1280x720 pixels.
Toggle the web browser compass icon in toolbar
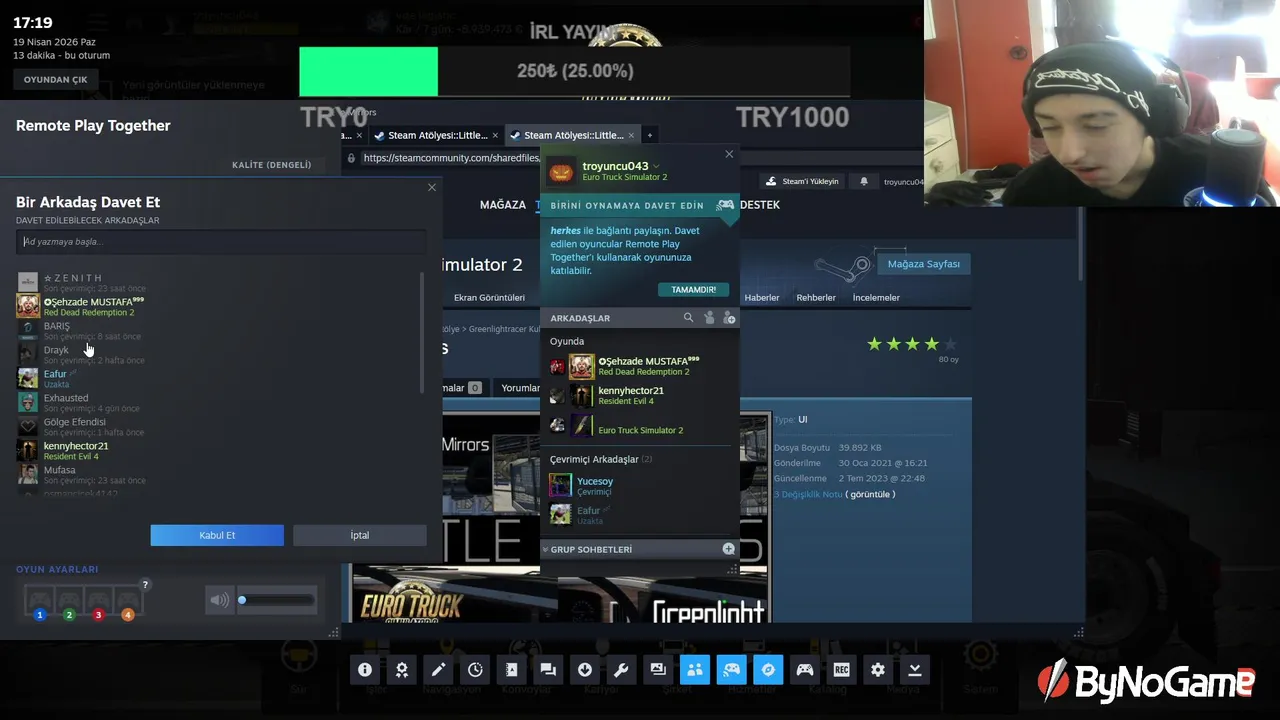(x=768, y=670)
